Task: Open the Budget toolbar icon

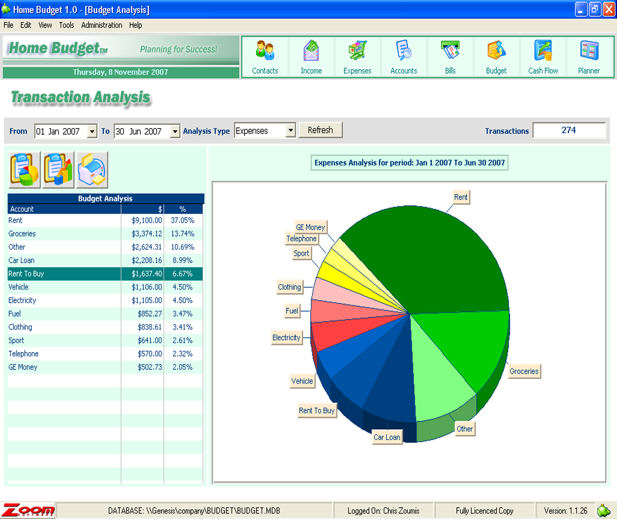Action: [x=496, y=57]
